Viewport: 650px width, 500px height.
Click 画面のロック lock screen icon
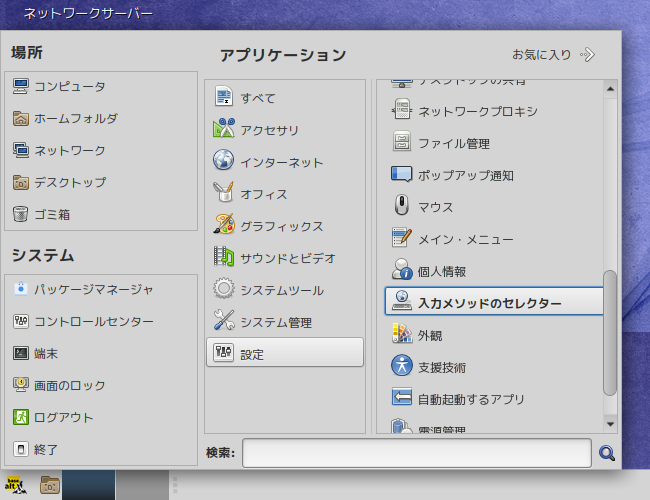point(21,385)
